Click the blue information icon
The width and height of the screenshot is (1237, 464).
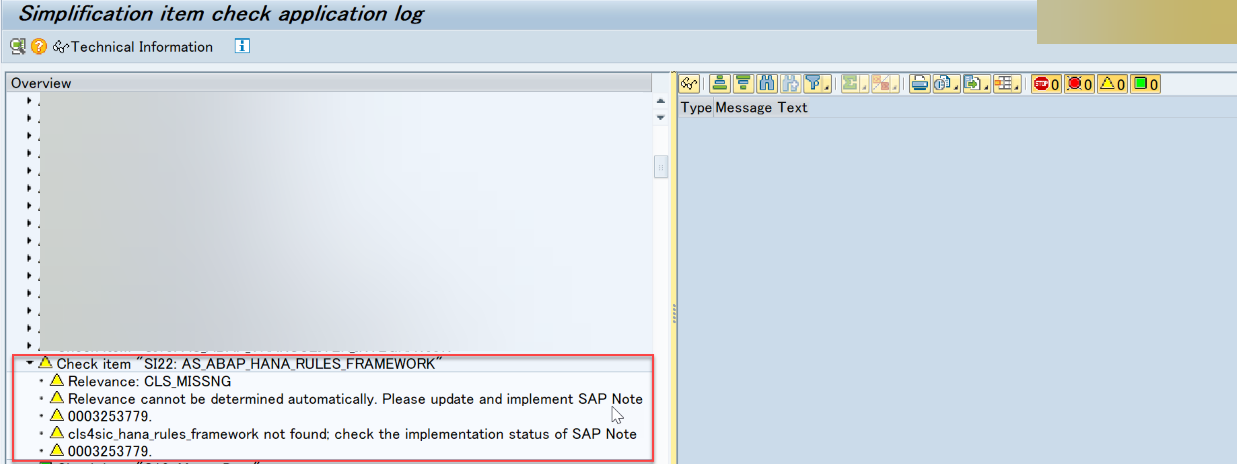pyautogui.click(x=242, y=46)
